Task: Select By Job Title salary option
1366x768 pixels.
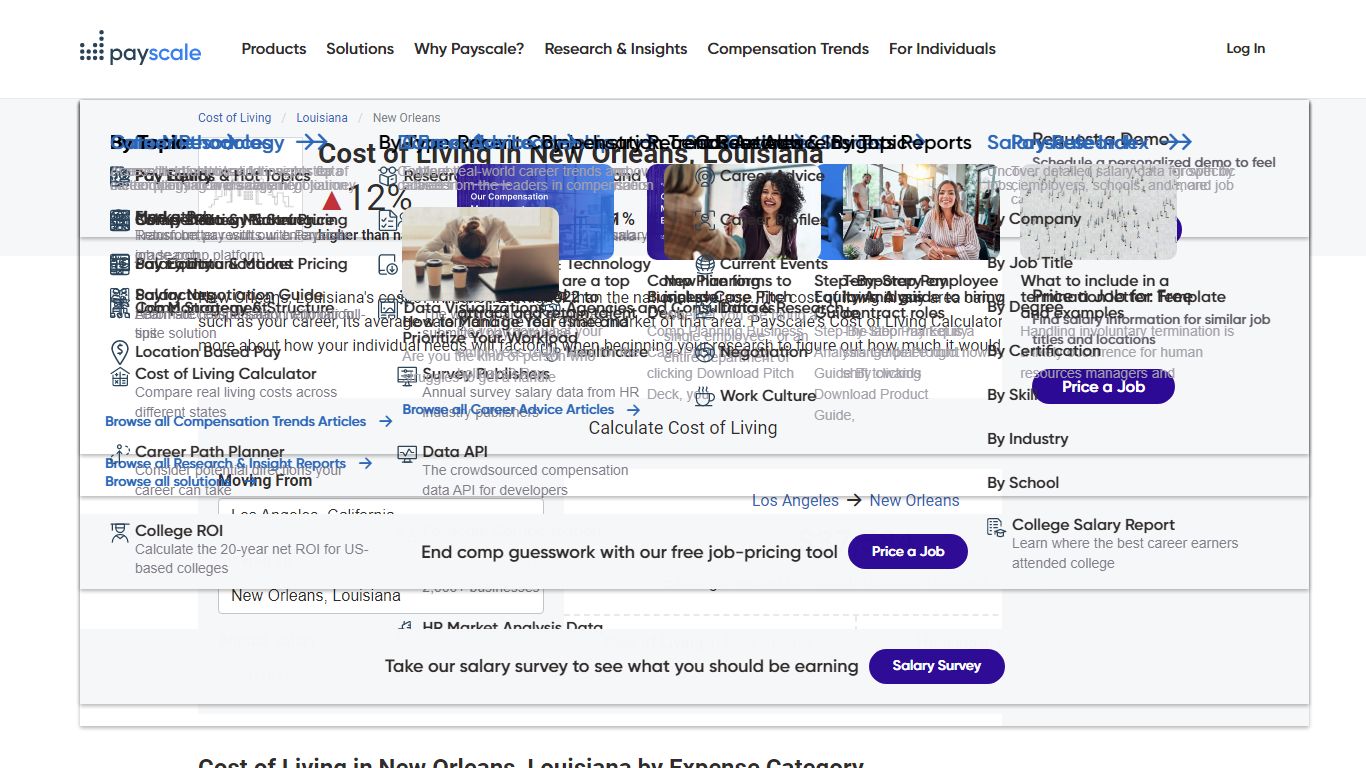Action: click(x=1030, y=263)
